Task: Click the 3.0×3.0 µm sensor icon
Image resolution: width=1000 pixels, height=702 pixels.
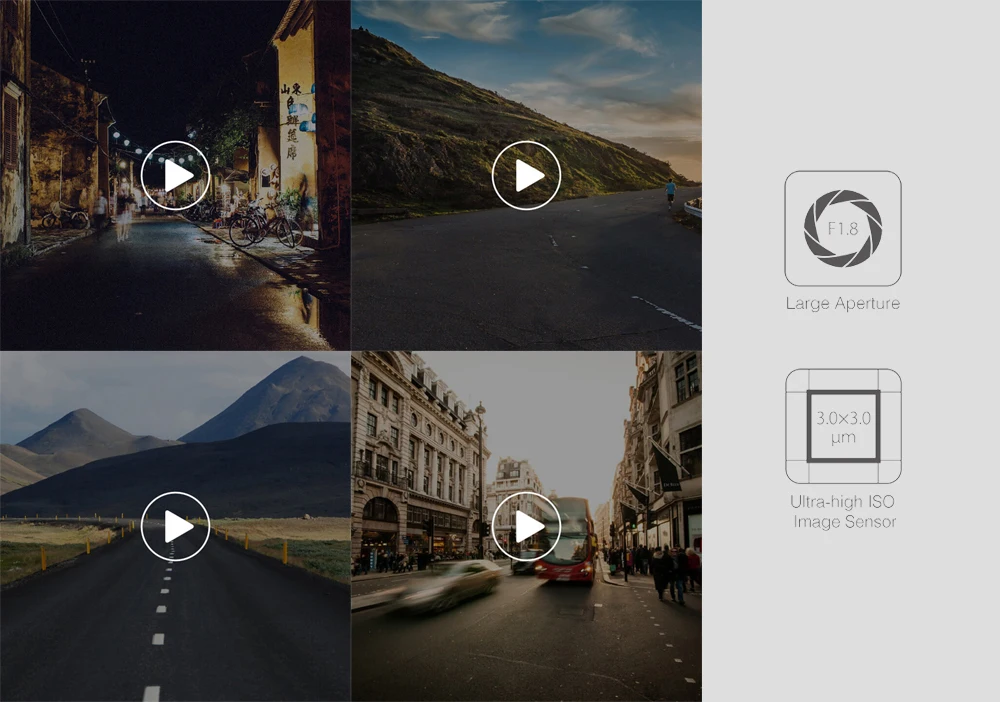Action: [843, 426]
